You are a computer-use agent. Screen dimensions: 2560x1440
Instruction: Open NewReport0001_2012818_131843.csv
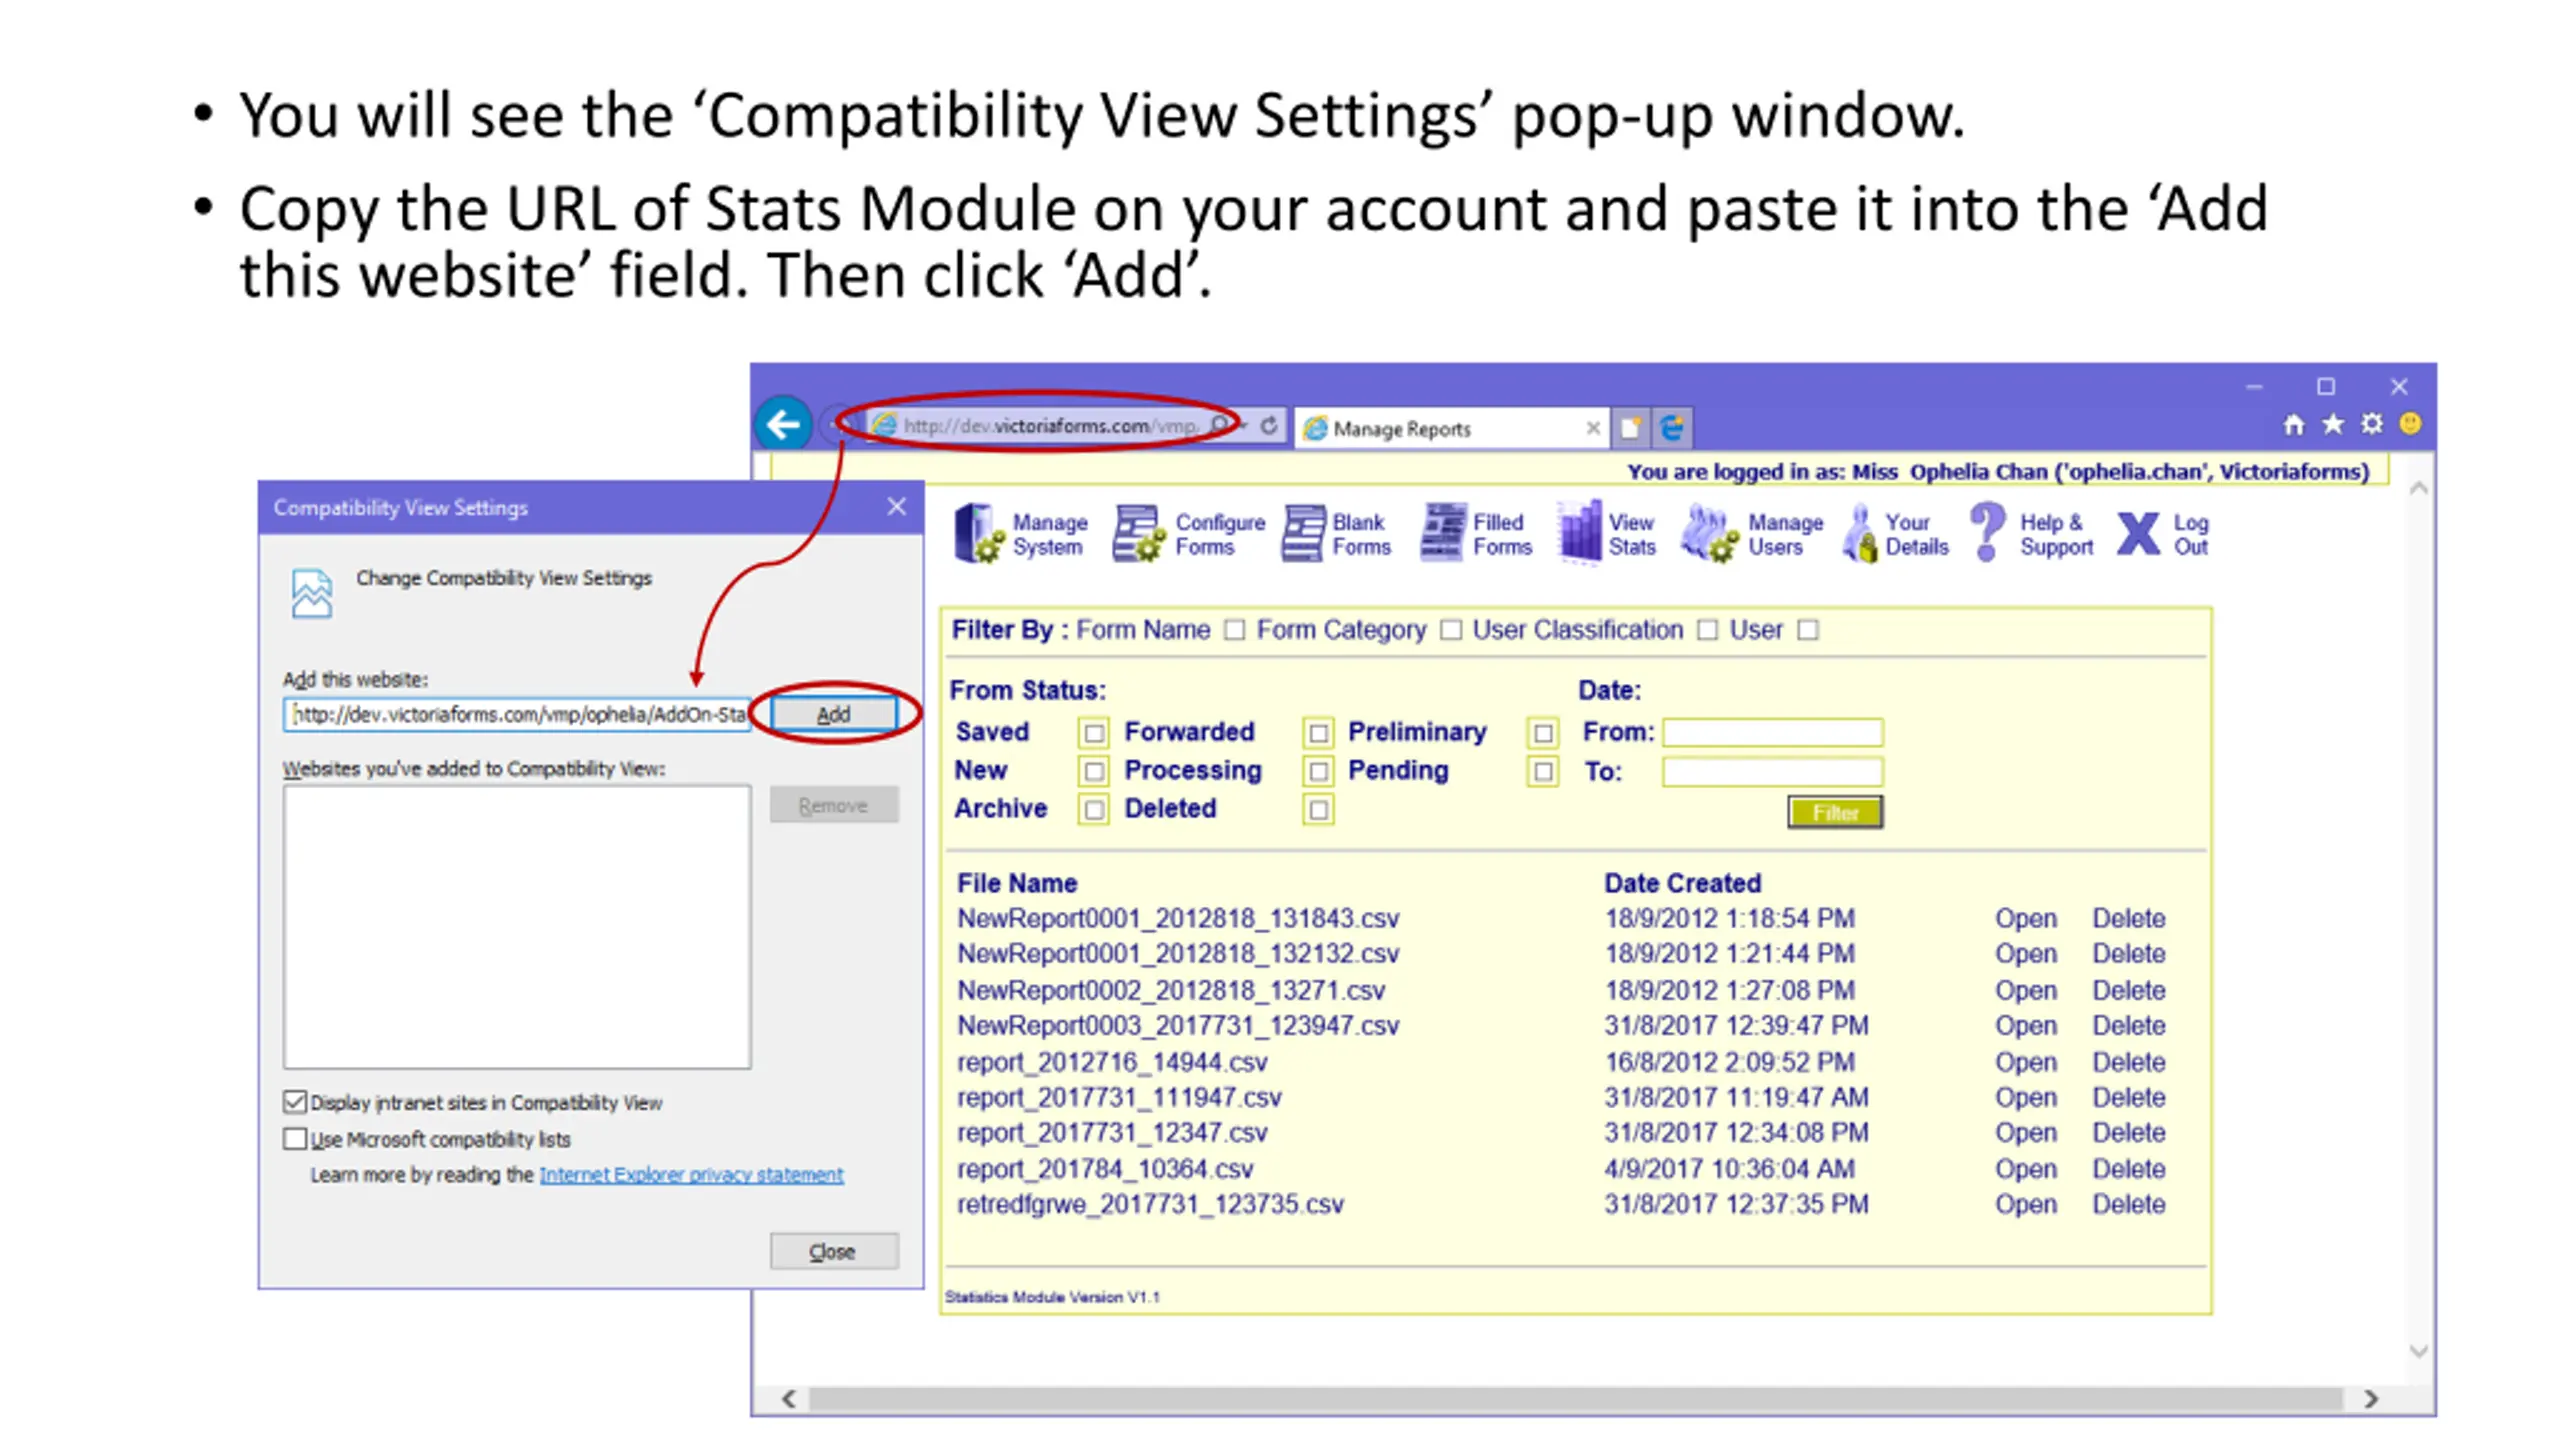point(2025,918)
